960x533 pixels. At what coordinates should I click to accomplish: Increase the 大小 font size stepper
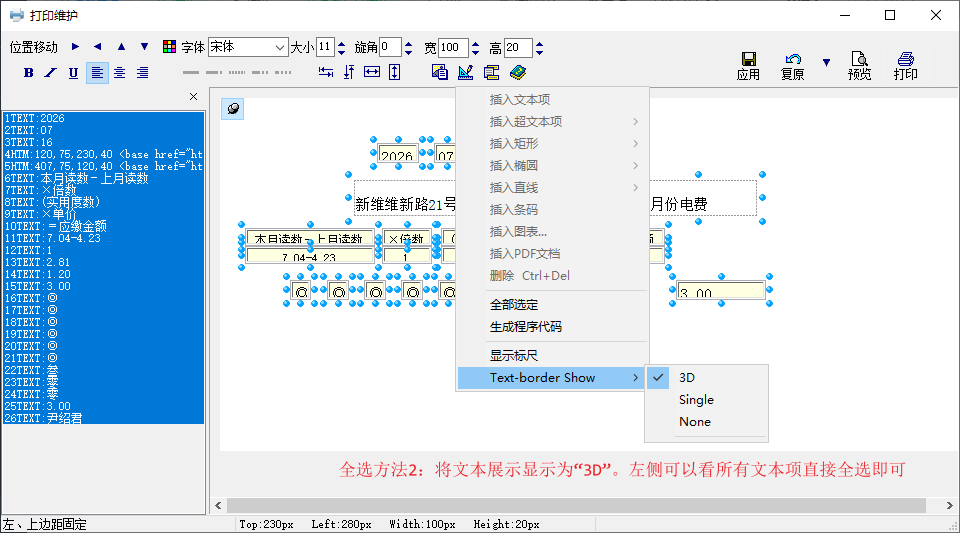342,43
